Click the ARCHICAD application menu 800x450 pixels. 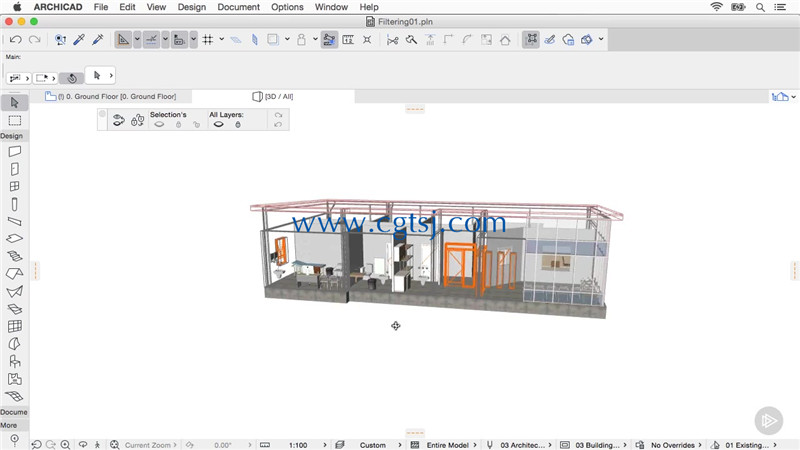pyautogui.click(x=58, y=7)
